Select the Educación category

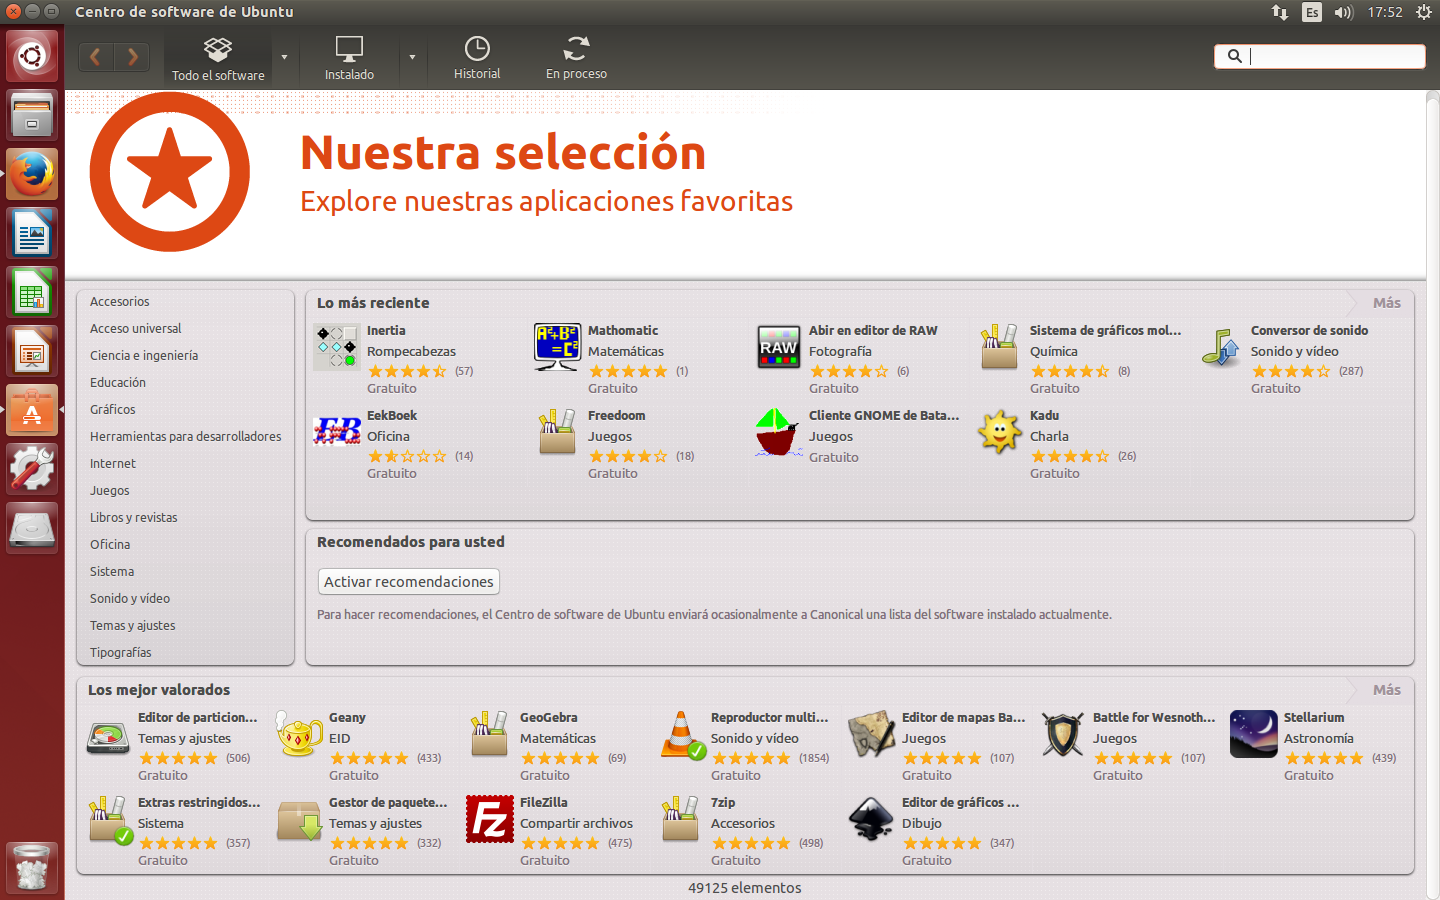pyautogui.click(x=118, y=382)
